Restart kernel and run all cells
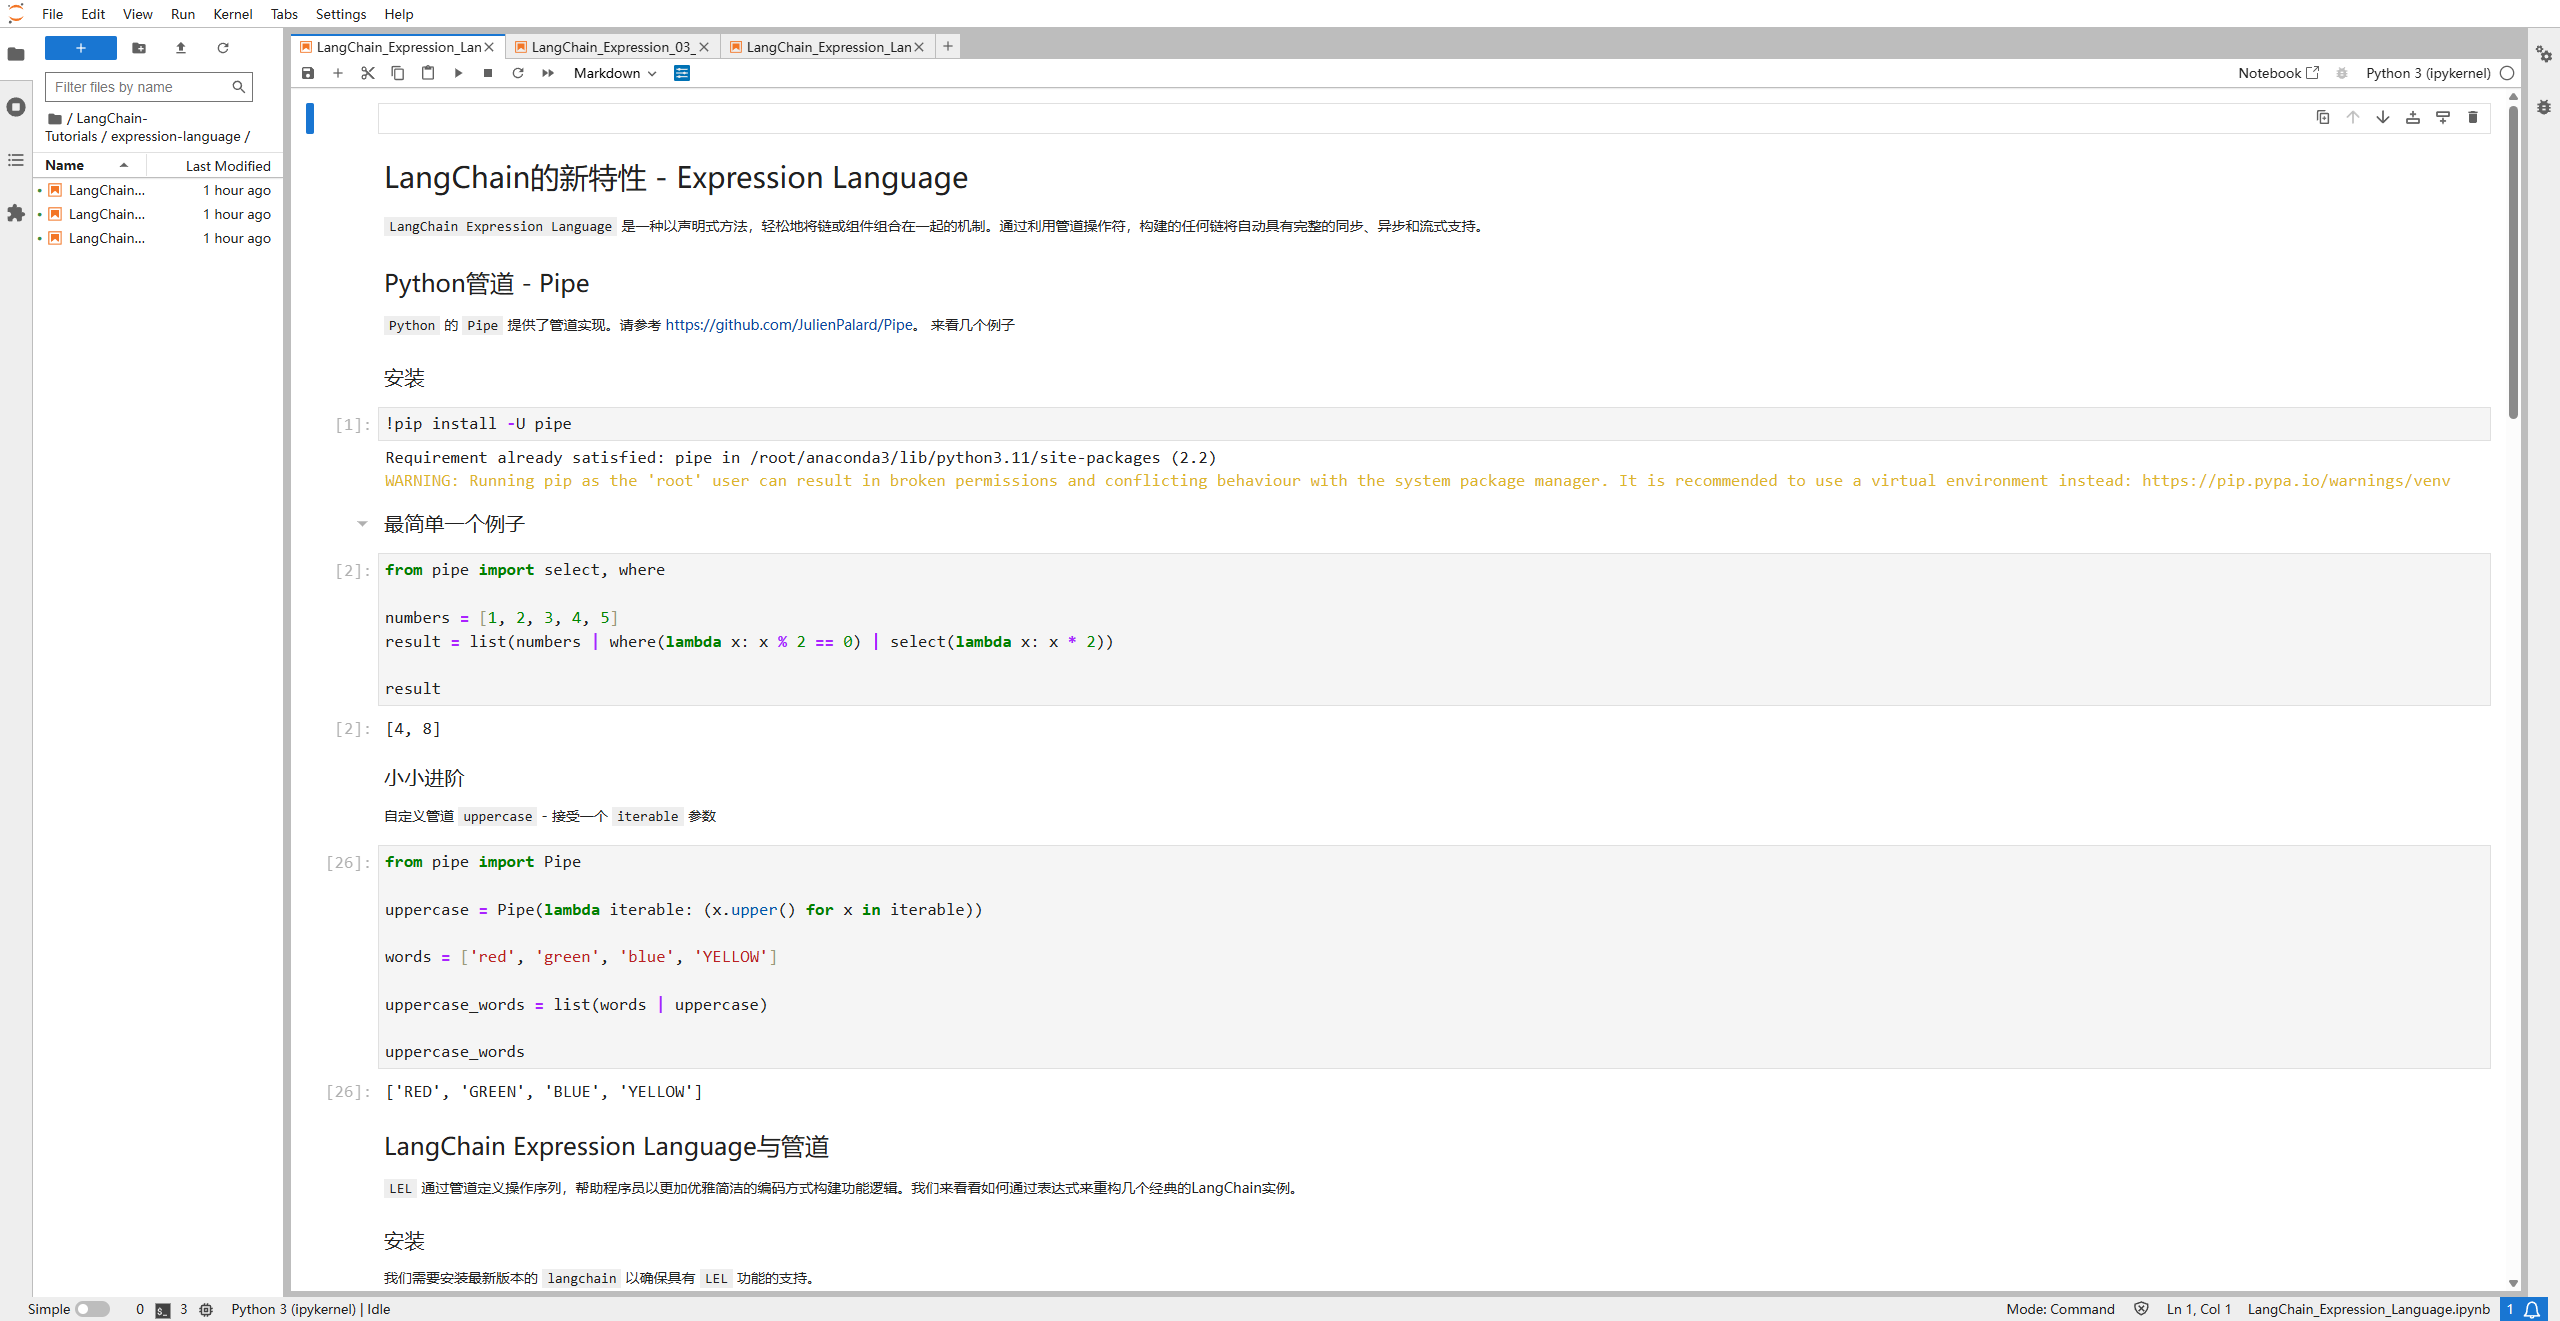This screenshot has height=1321, width=2560. 548,73
